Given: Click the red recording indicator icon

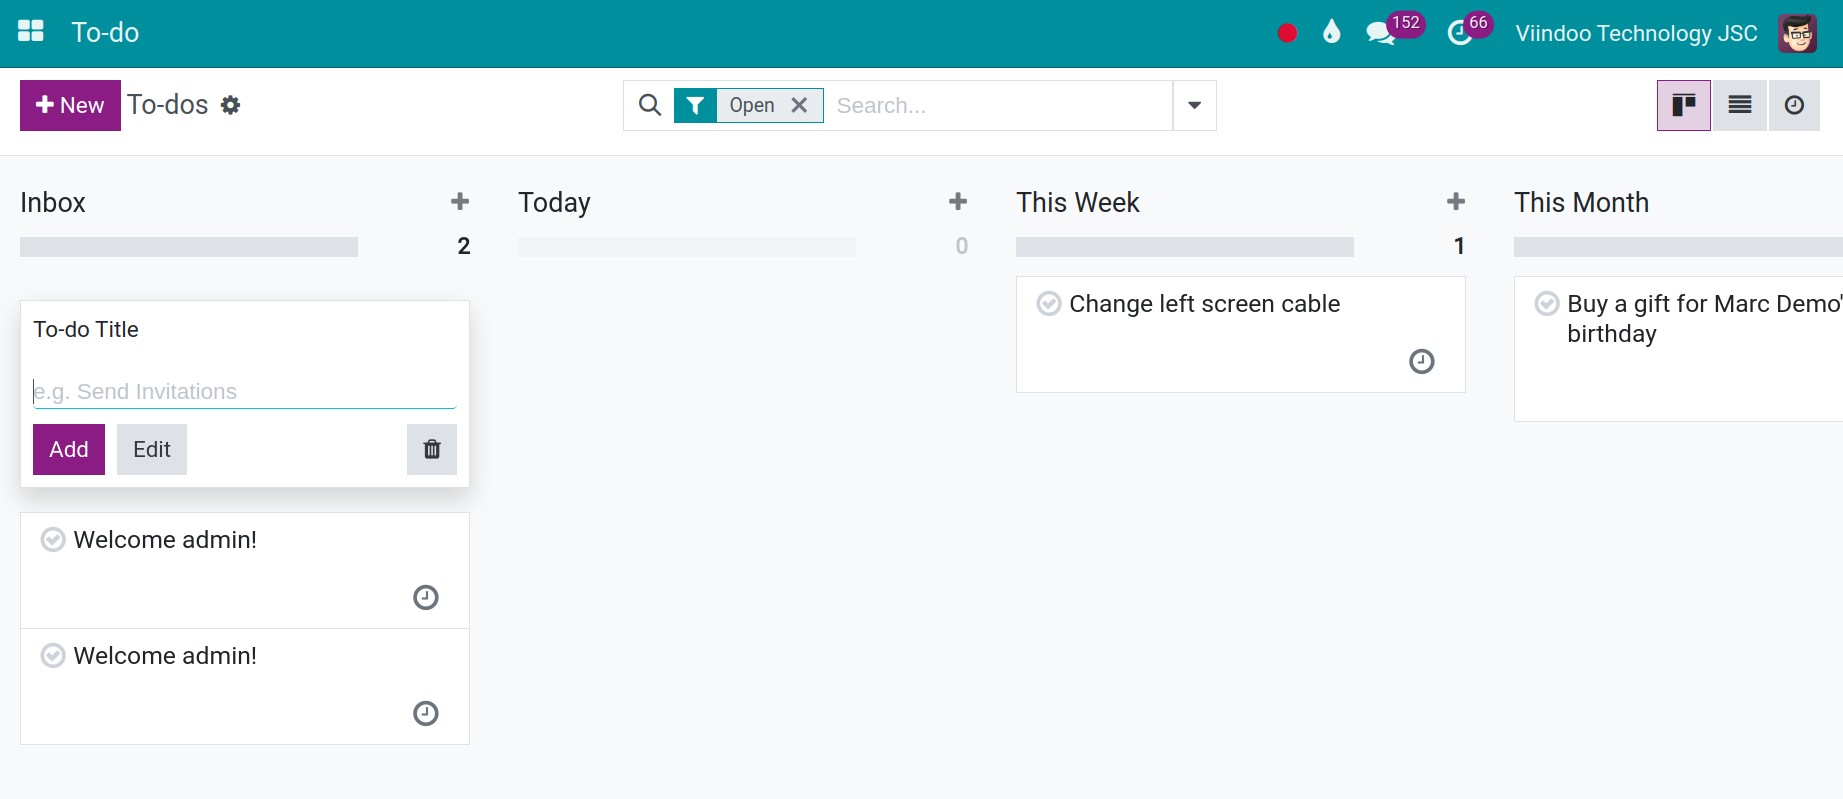Looking at the screenshot, I should 1287,33.
